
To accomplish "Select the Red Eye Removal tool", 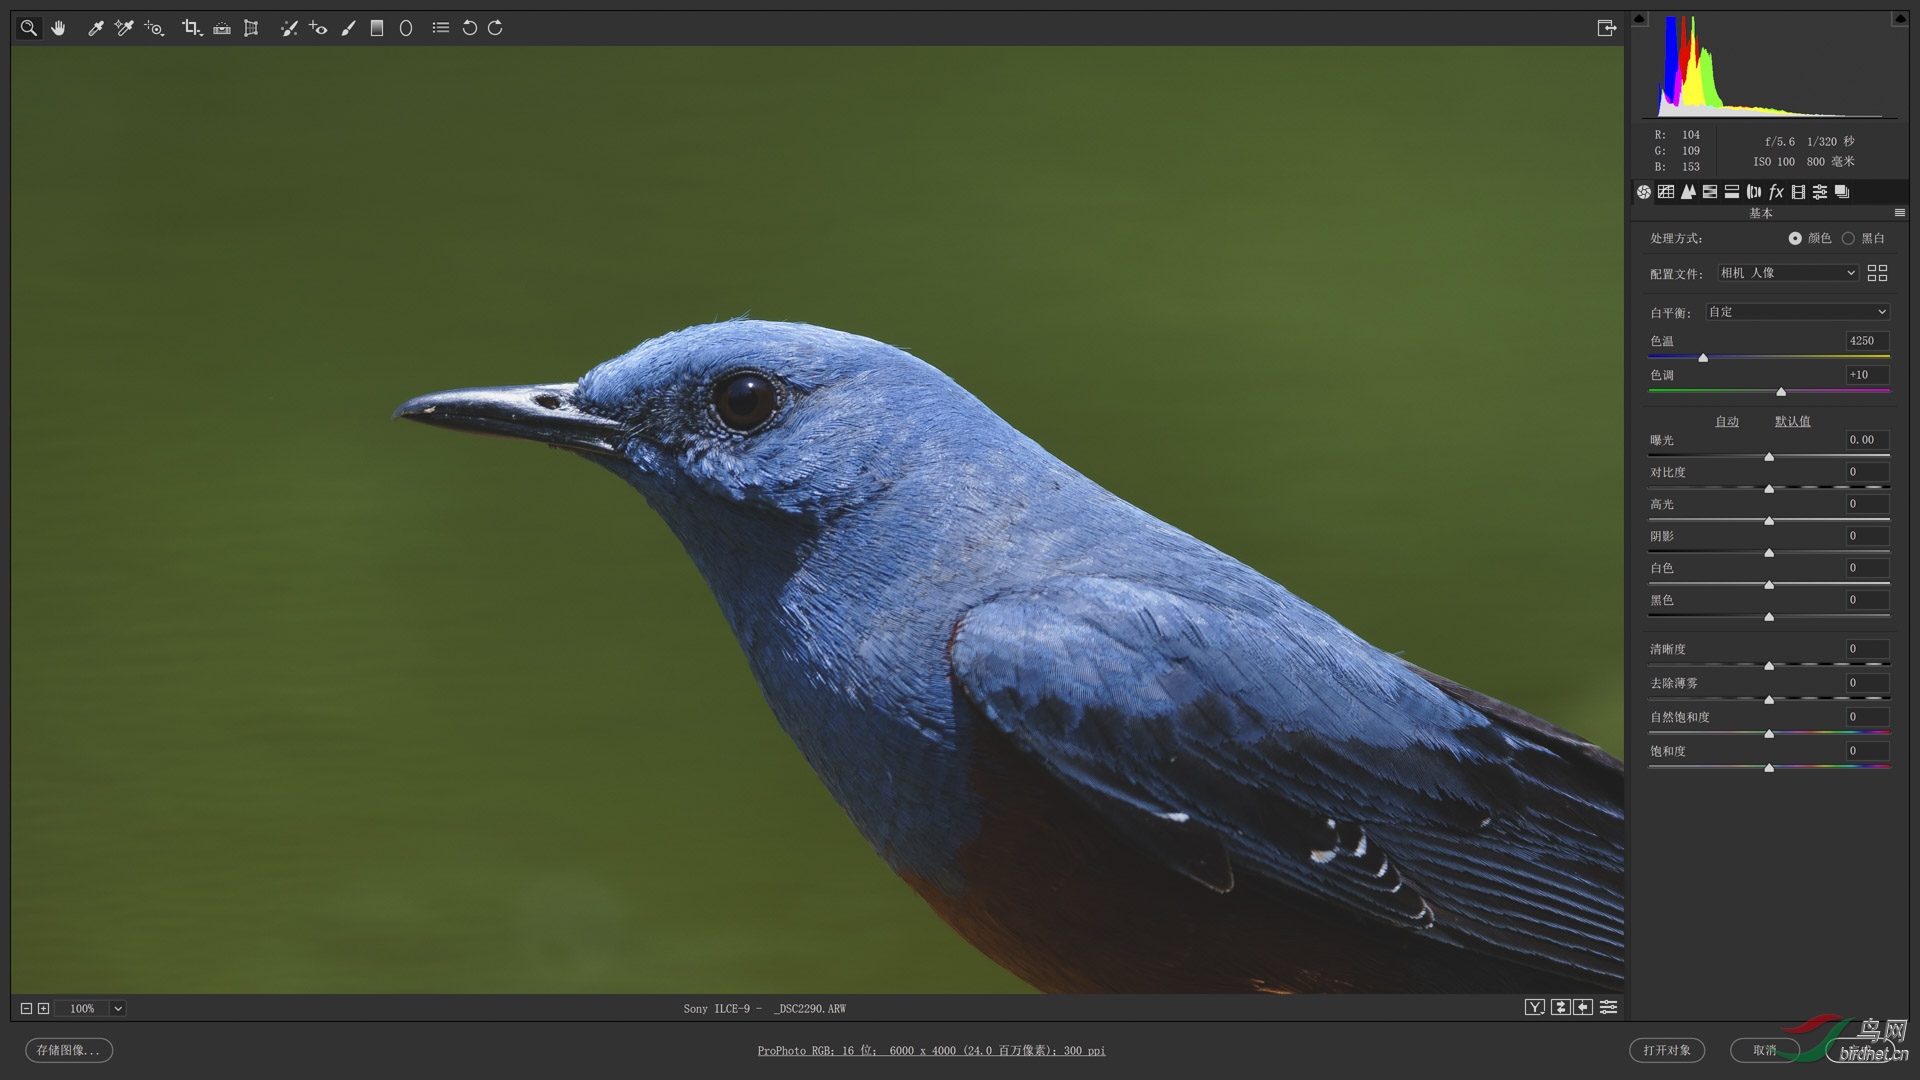I will coord(318,28).
